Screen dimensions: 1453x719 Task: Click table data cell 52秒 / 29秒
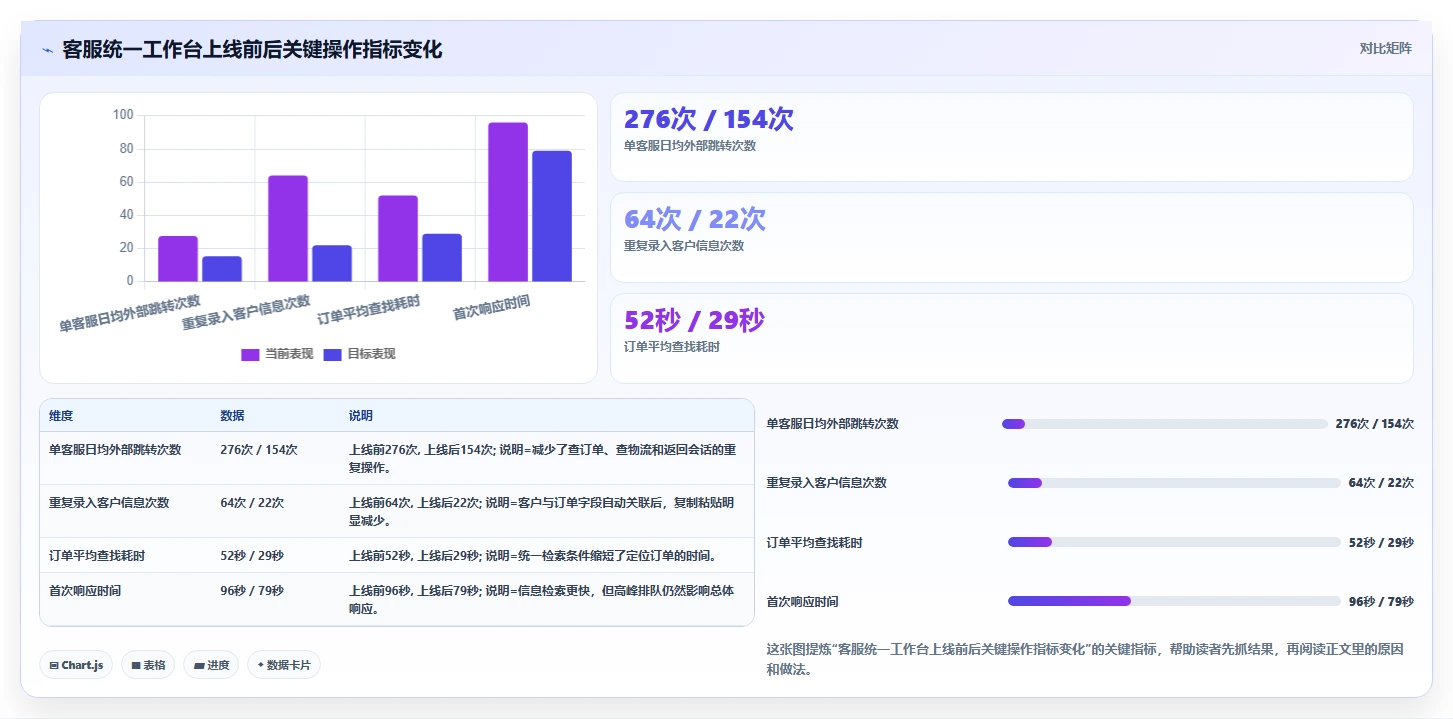pyautogui.click(x=252, y=556)
